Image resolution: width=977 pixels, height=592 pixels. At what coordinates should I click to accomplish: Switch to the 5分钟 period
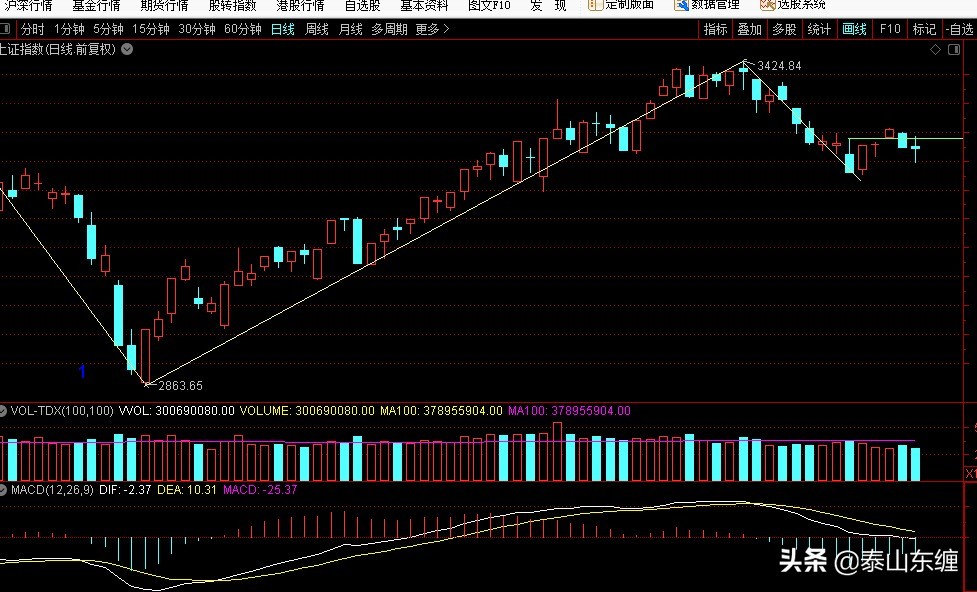point(108,29)
